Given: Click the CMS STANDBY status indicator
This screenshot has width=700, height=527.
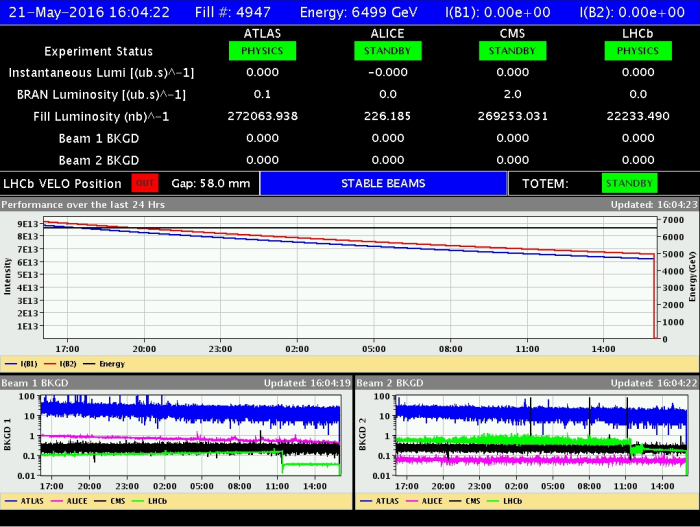Looking at the screenshot, I should pos(512,51).
